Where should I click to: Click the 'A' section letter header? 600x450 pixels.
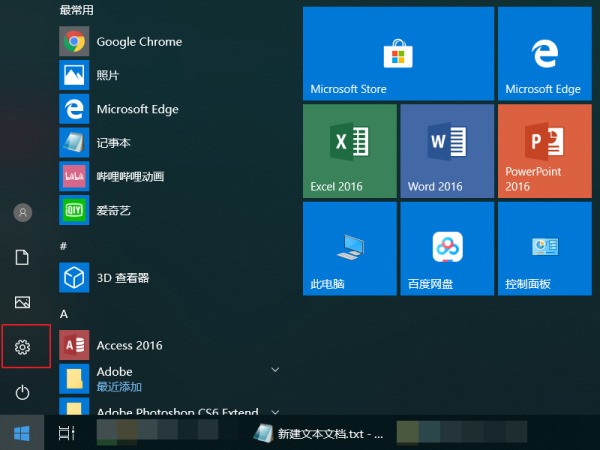click(x=64, y=314)
